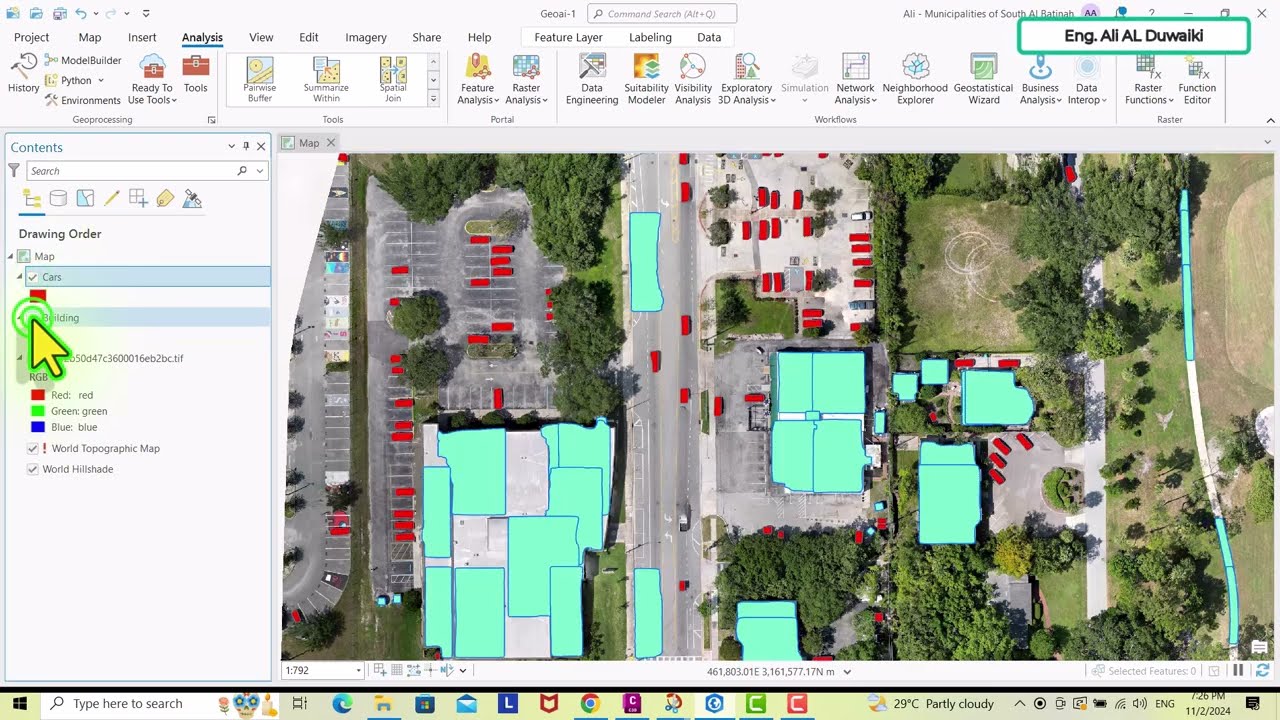This screenshot has width=1280, height=720.
Task: Switch Contents to List By Data Source
Action: click(x=58, y=198)
